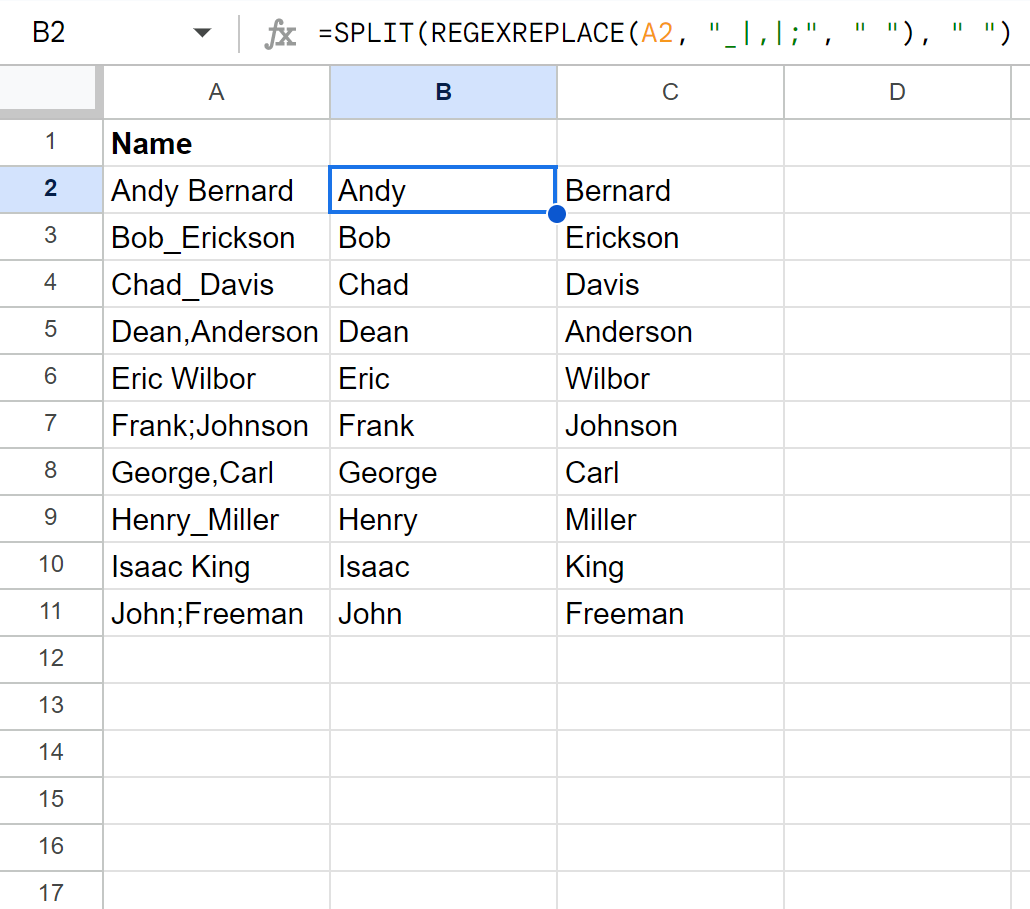The image size is (1030, 909).
Task: Click inside the SPLIT formula bar
Action: point(663,33)
